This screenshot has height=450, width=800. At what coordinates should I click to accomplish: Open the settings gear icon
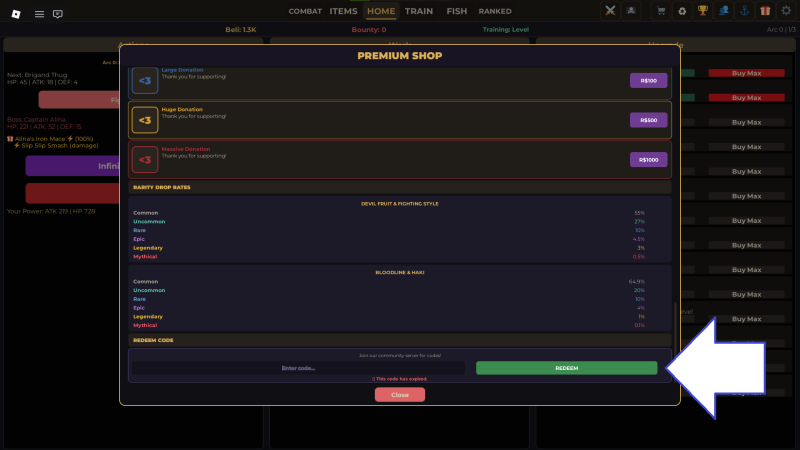tap(786, 11)
